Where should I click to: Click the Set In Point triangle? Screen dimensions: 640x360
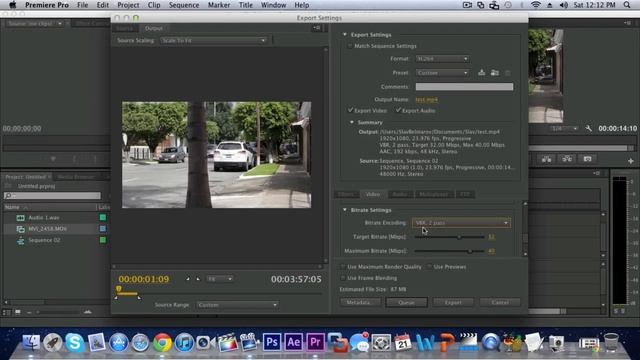pyautogui.click(x=188, y=279)
